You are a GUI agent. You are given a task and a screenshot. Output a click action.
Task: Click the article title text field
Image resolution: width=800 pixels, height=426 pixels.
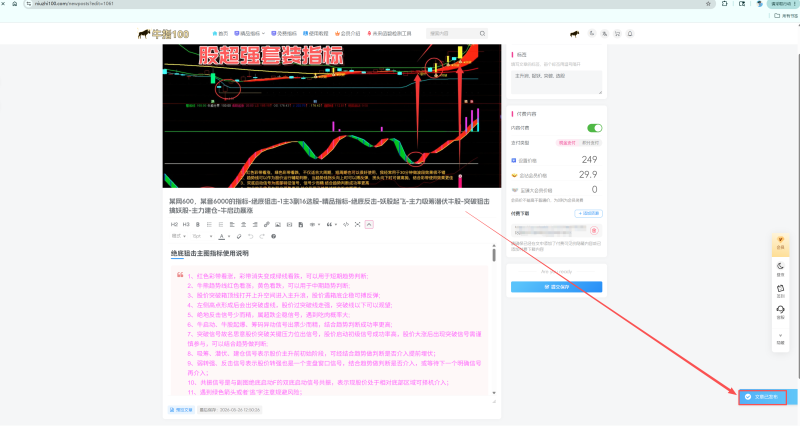coord(331,206)
